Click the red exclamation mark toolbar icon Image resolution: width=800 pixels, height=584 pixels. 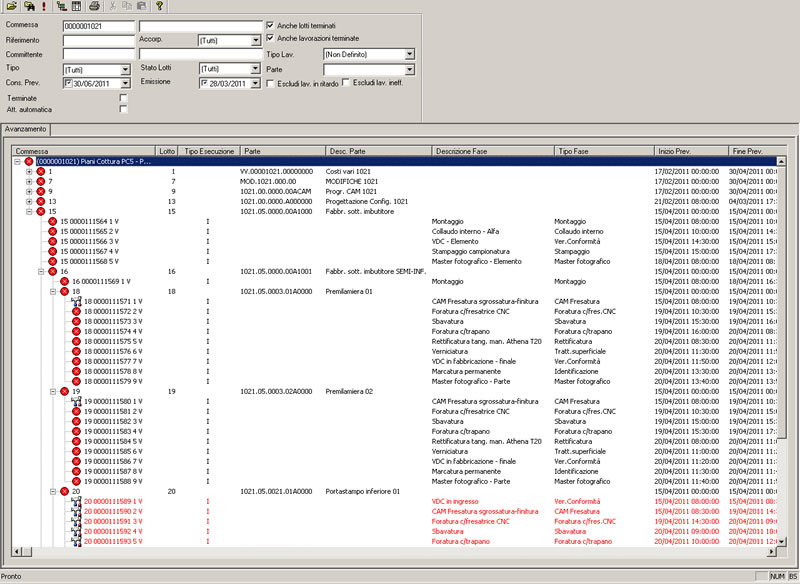point(44,6)
